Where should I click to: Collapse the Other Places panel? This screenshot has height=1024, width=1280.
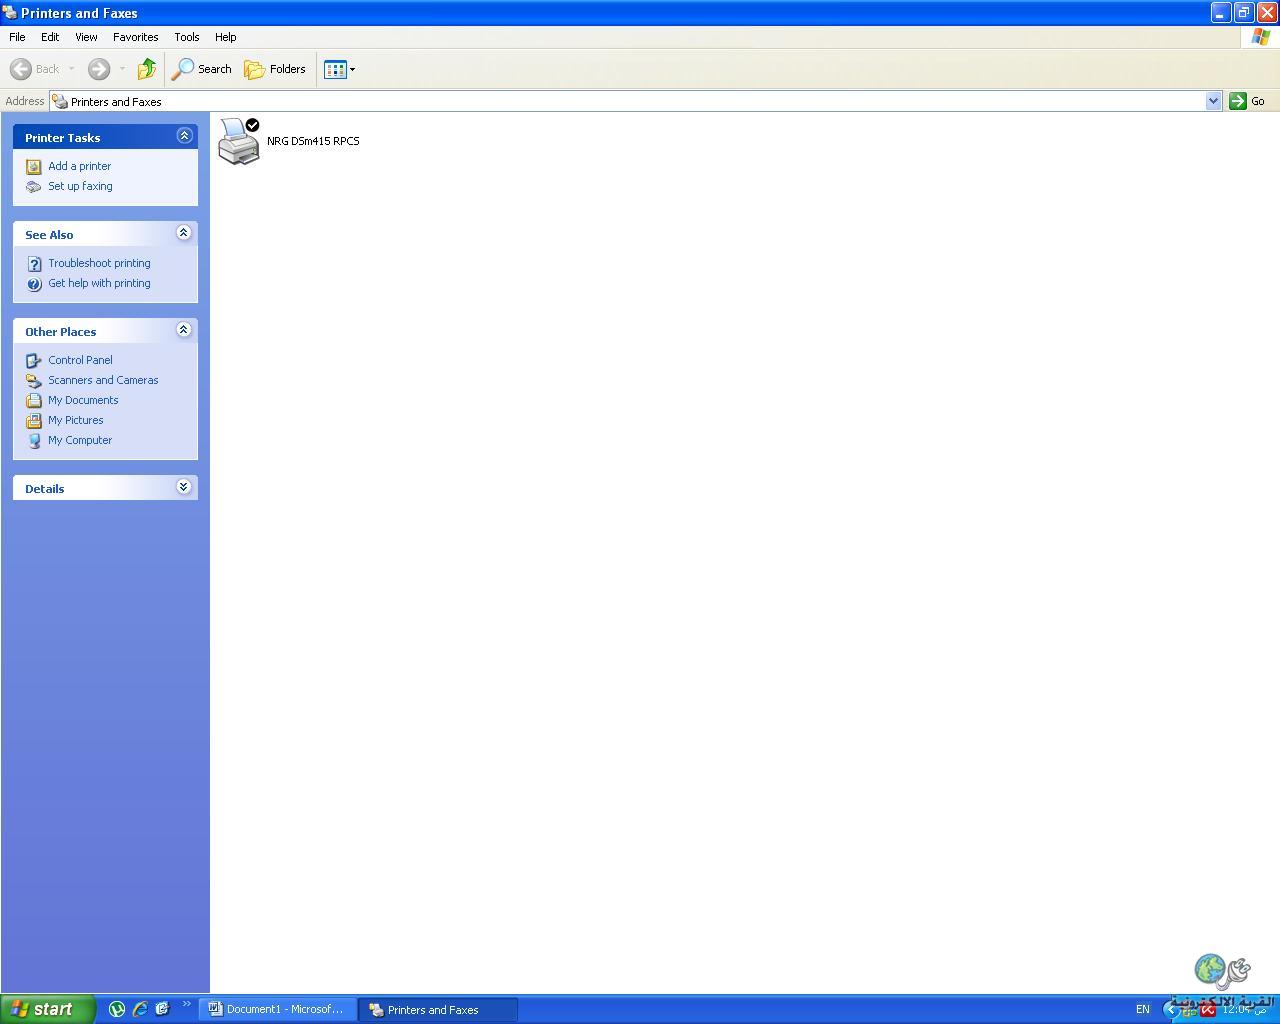coord(184,330)
